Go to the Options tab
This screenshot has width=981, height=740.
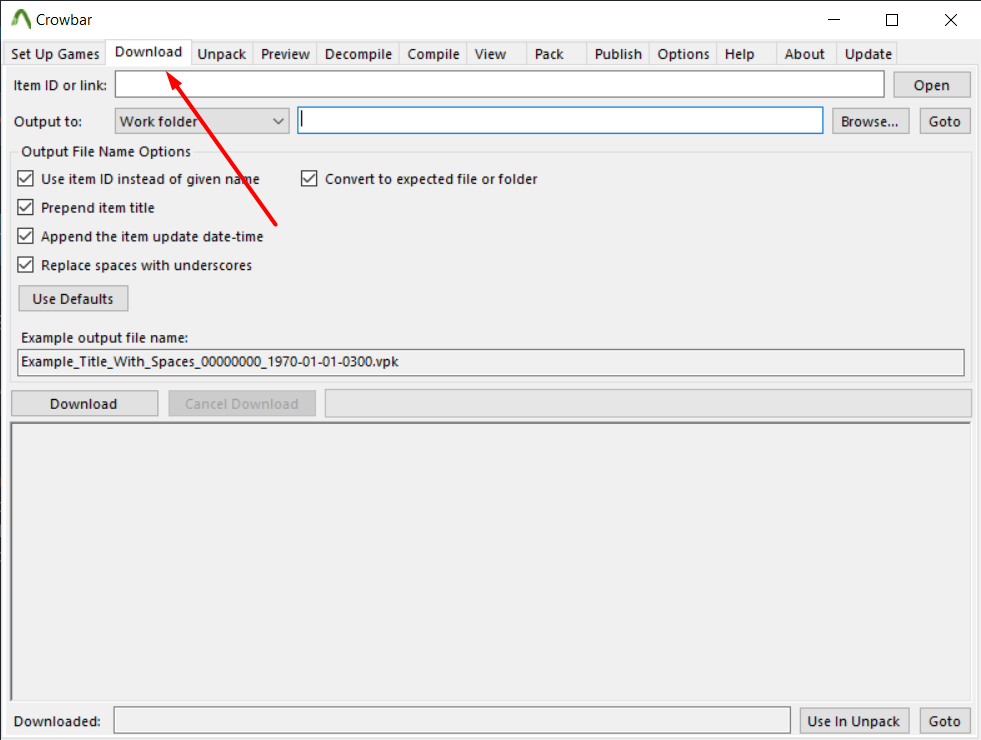(x=683, y=54)
